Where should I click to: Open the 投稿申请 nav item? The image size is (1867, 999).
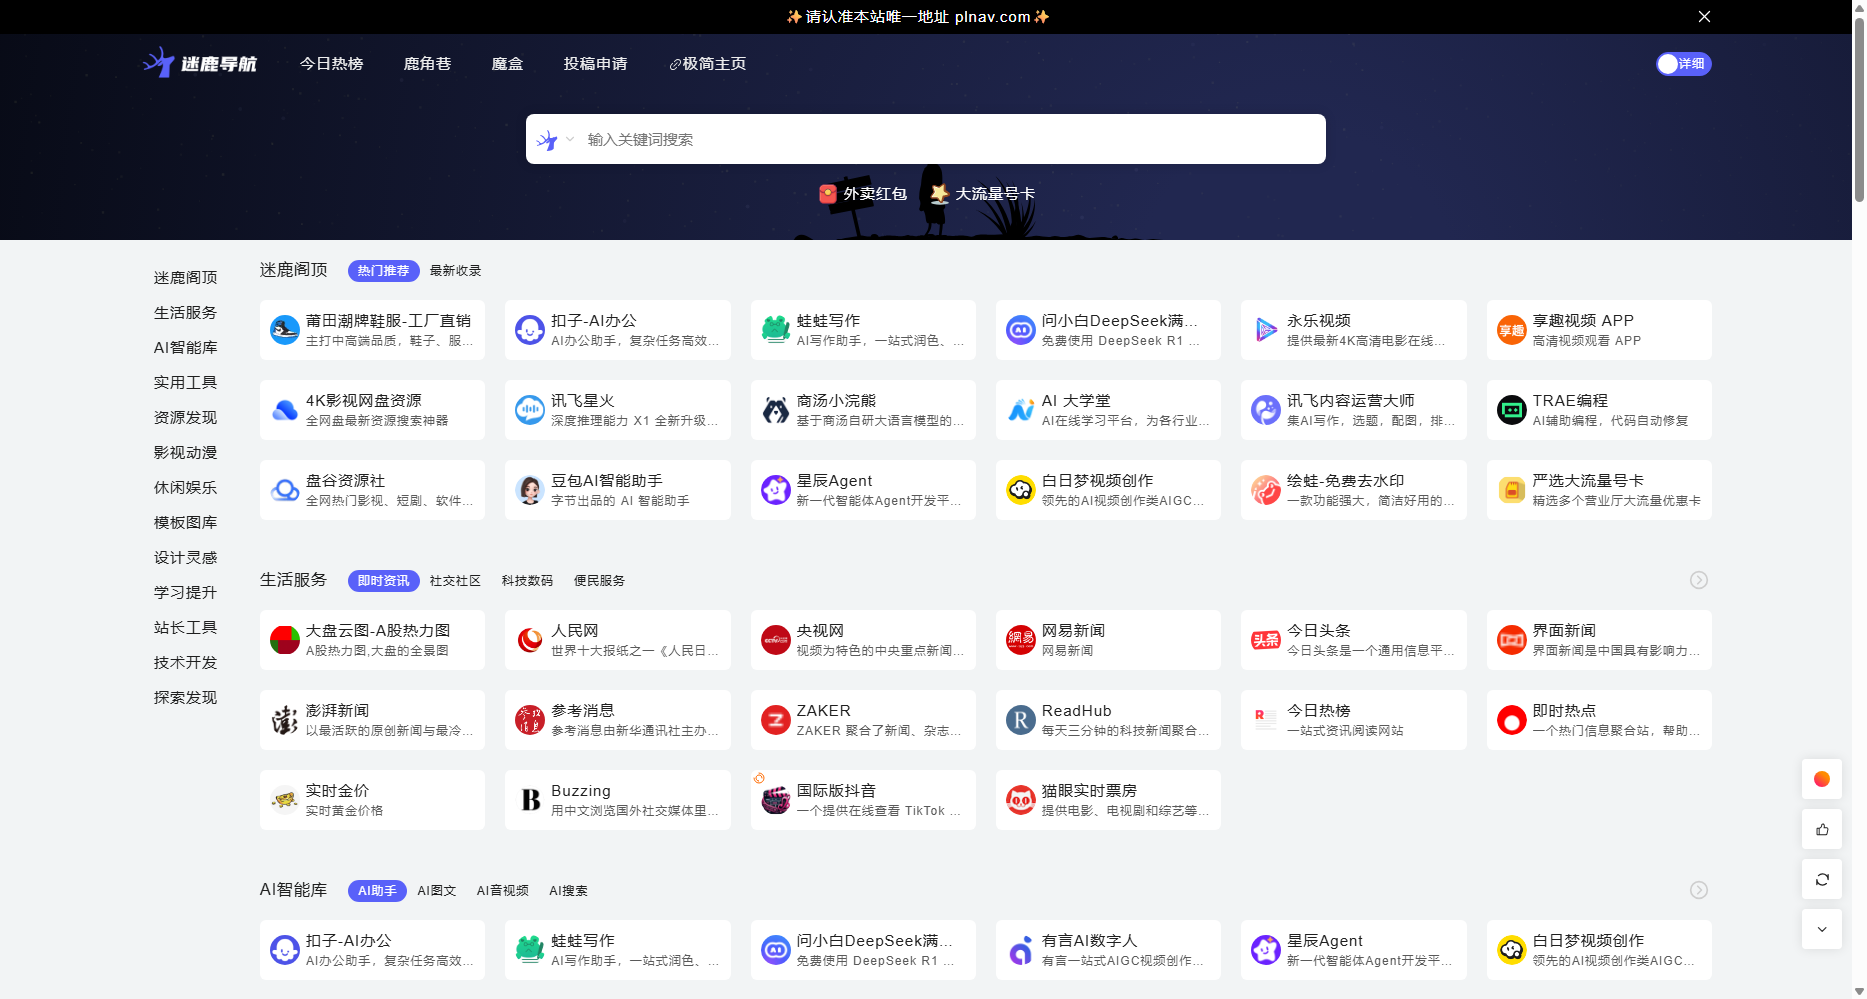(595, 64)
